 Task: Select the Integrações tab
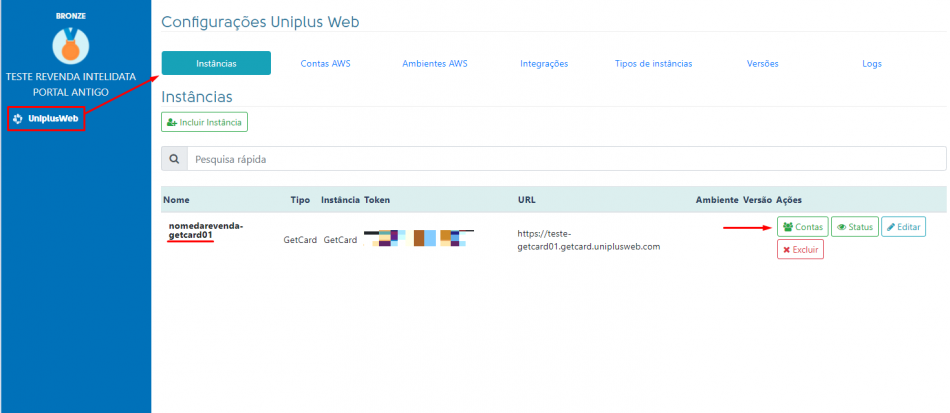[x=544, y=63]
